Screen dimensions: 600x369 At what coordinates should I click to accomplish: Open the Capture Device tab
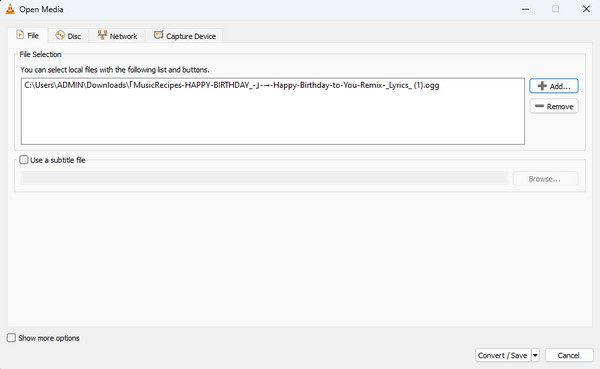click(185, 36)
